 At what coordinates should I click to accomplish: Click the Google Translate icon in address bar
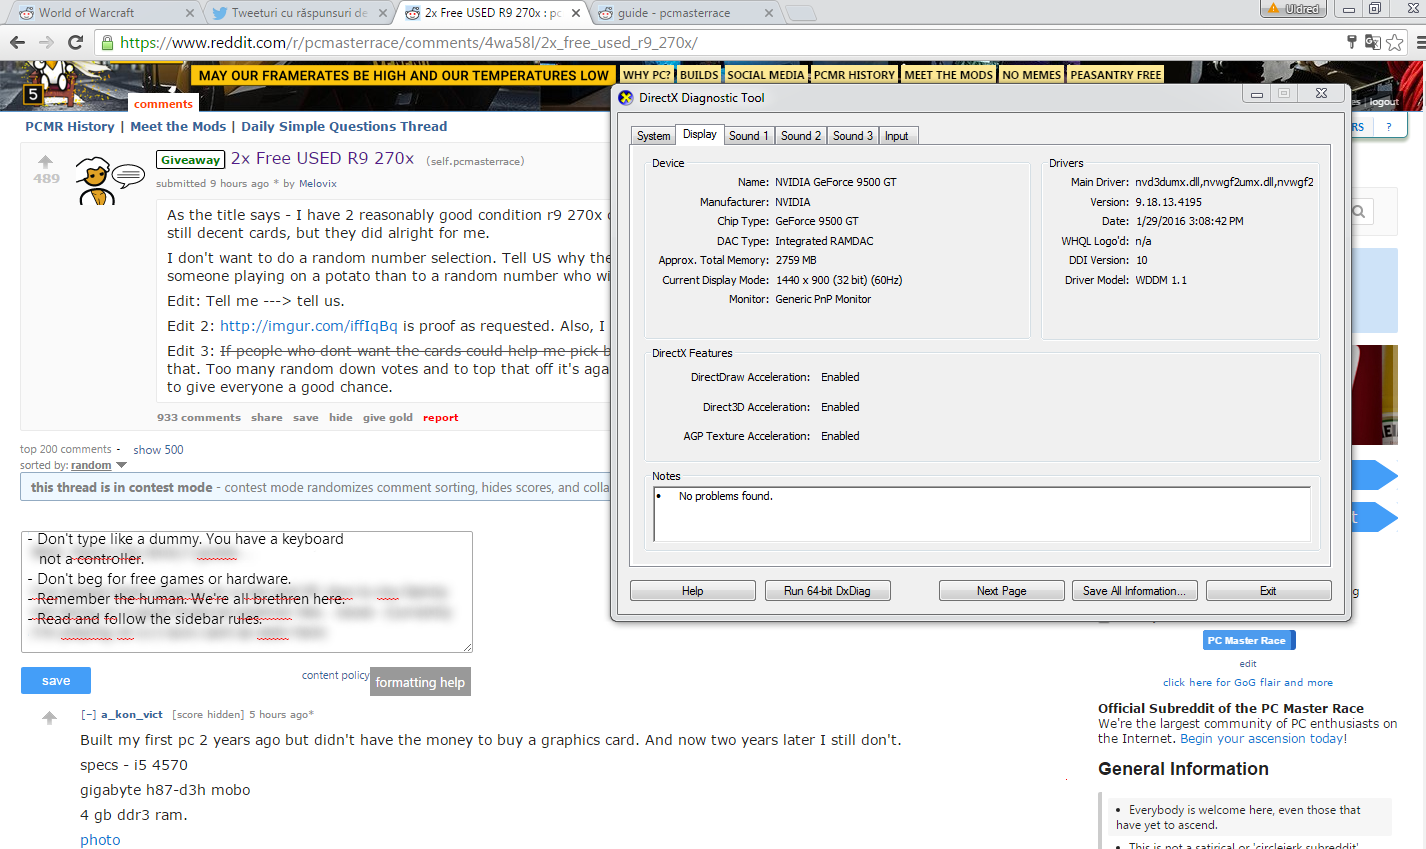tap(1373, 42)
